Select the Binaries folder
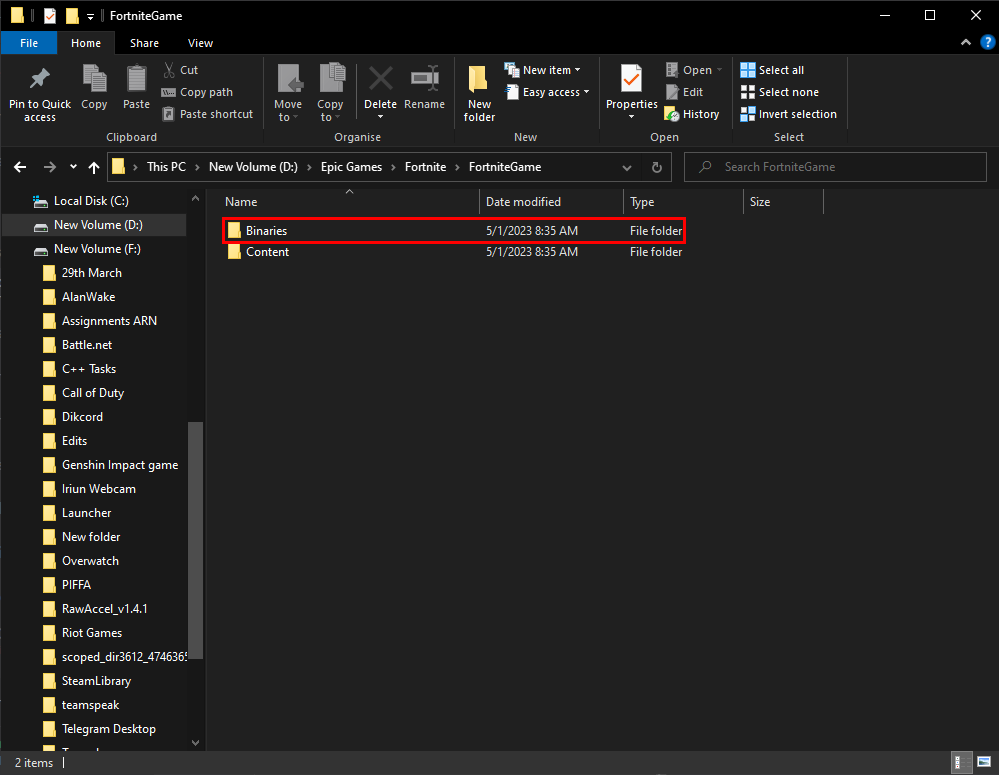Viewport: 999px width, 775px height. click(454, 231)
